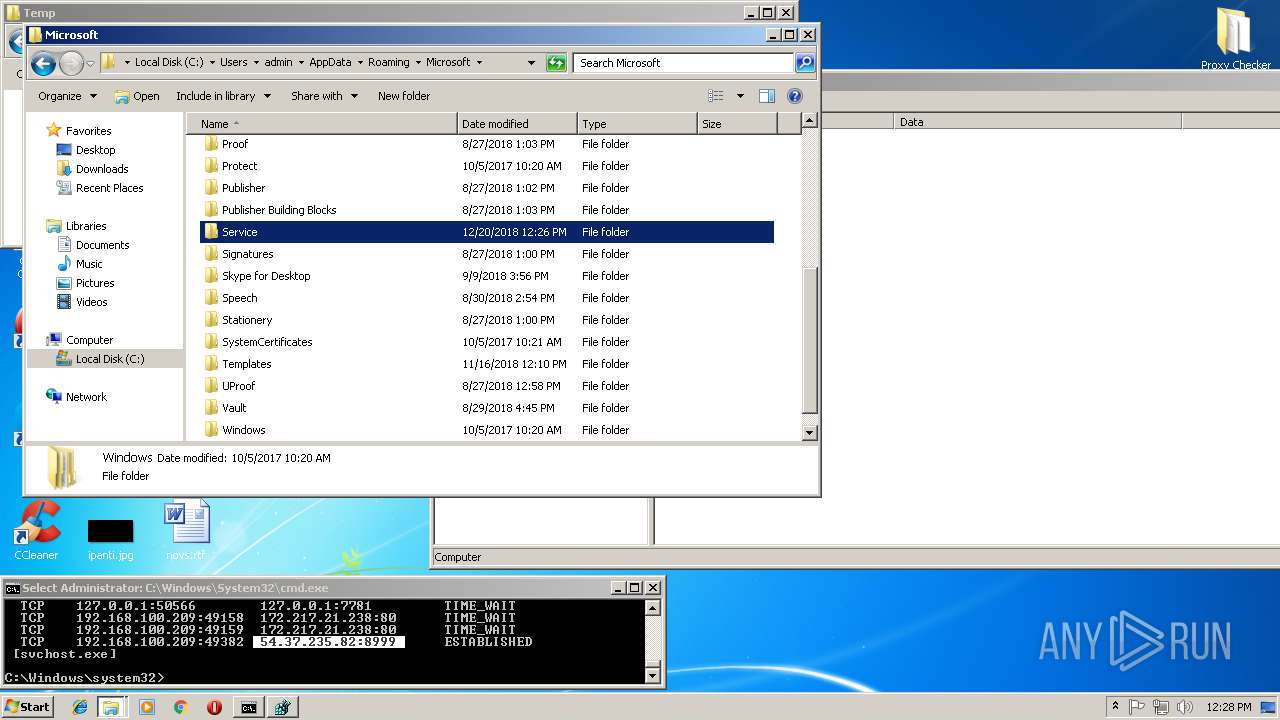Image resolution: width=1280 pixels, height=720 pixels.
Task: Open the address bar history dropdown
Action: pos(531,62)
